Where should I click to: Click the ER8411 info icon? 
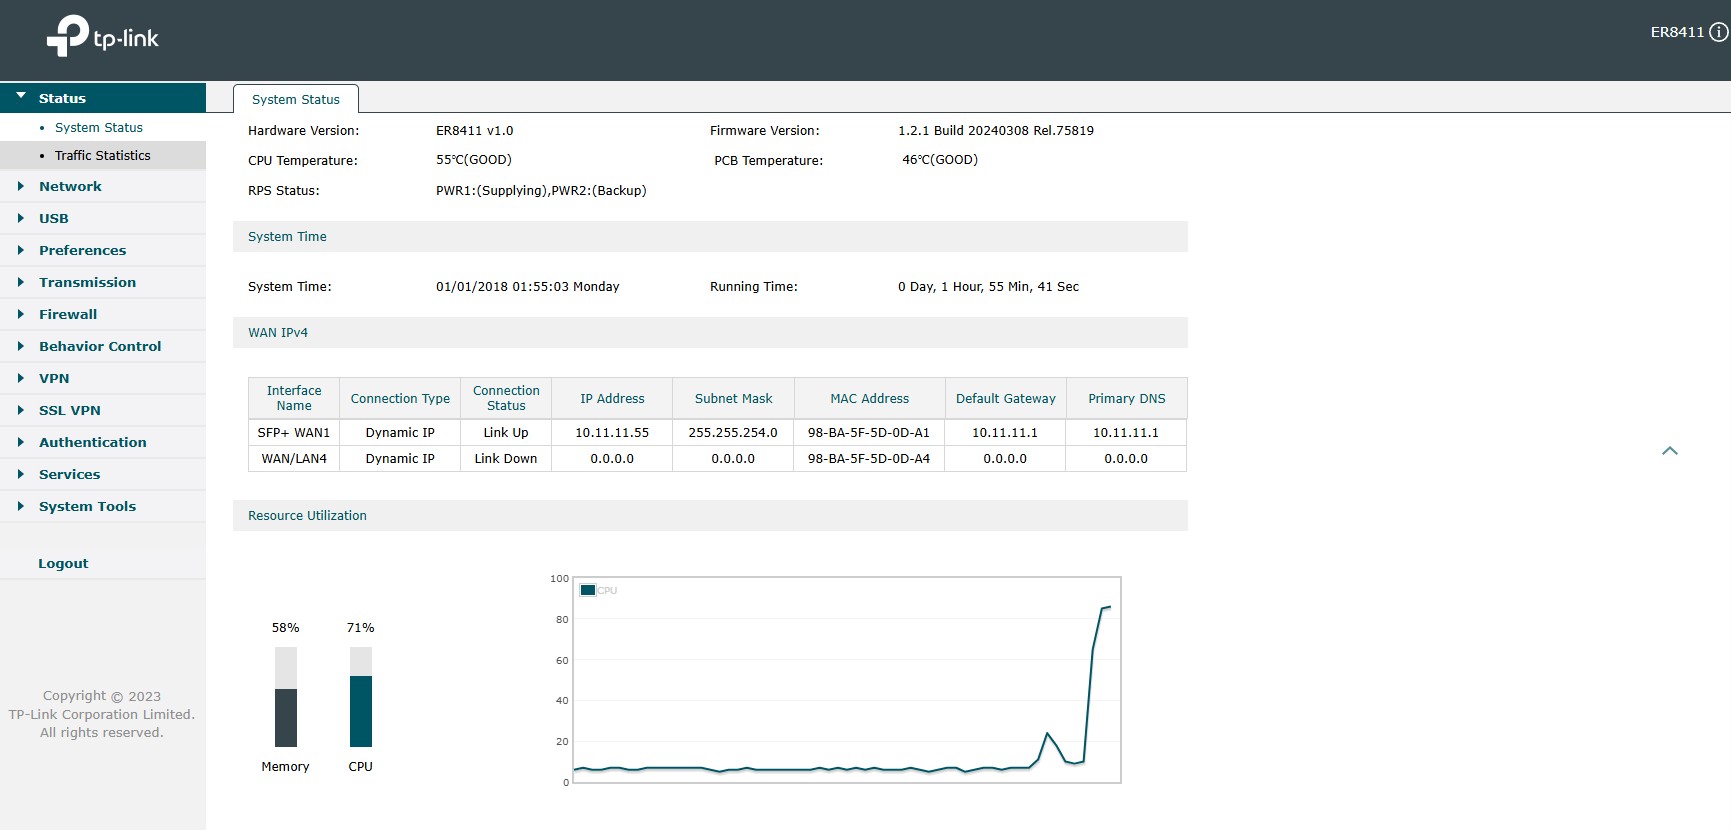(x=1718, y=32)
